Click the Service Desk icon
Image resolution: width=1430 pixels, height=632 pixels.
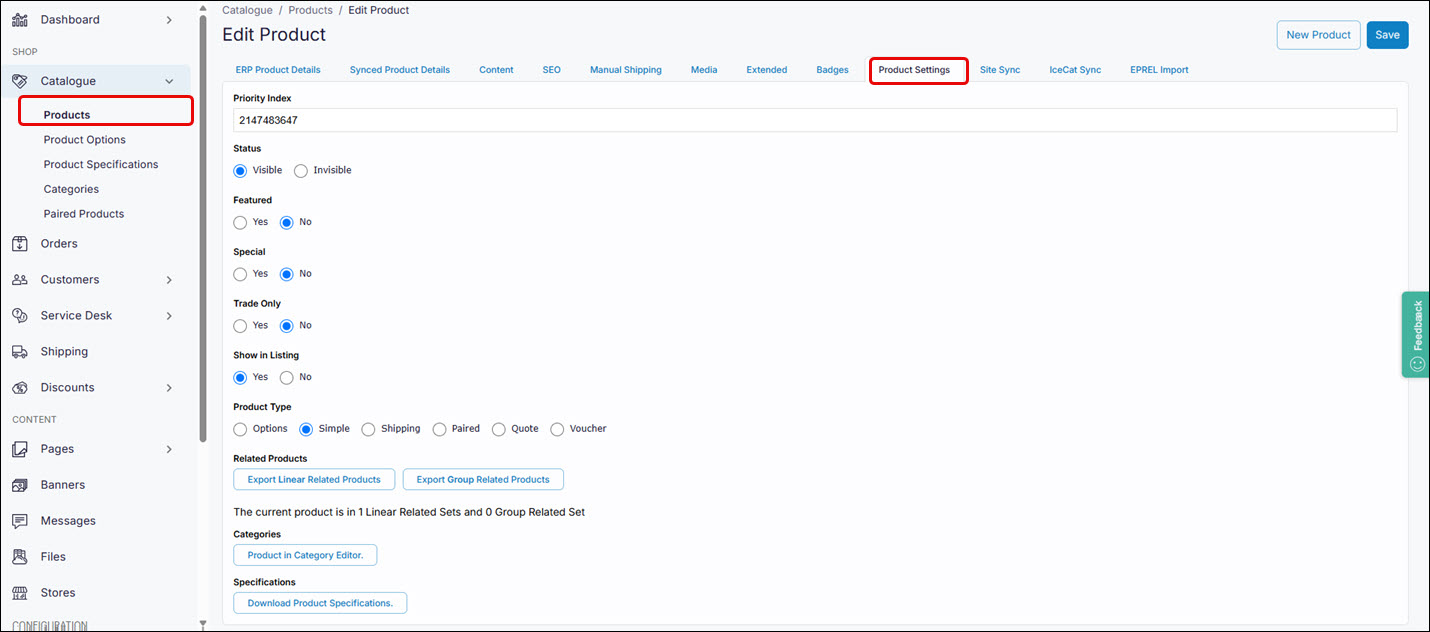(22, 315)
